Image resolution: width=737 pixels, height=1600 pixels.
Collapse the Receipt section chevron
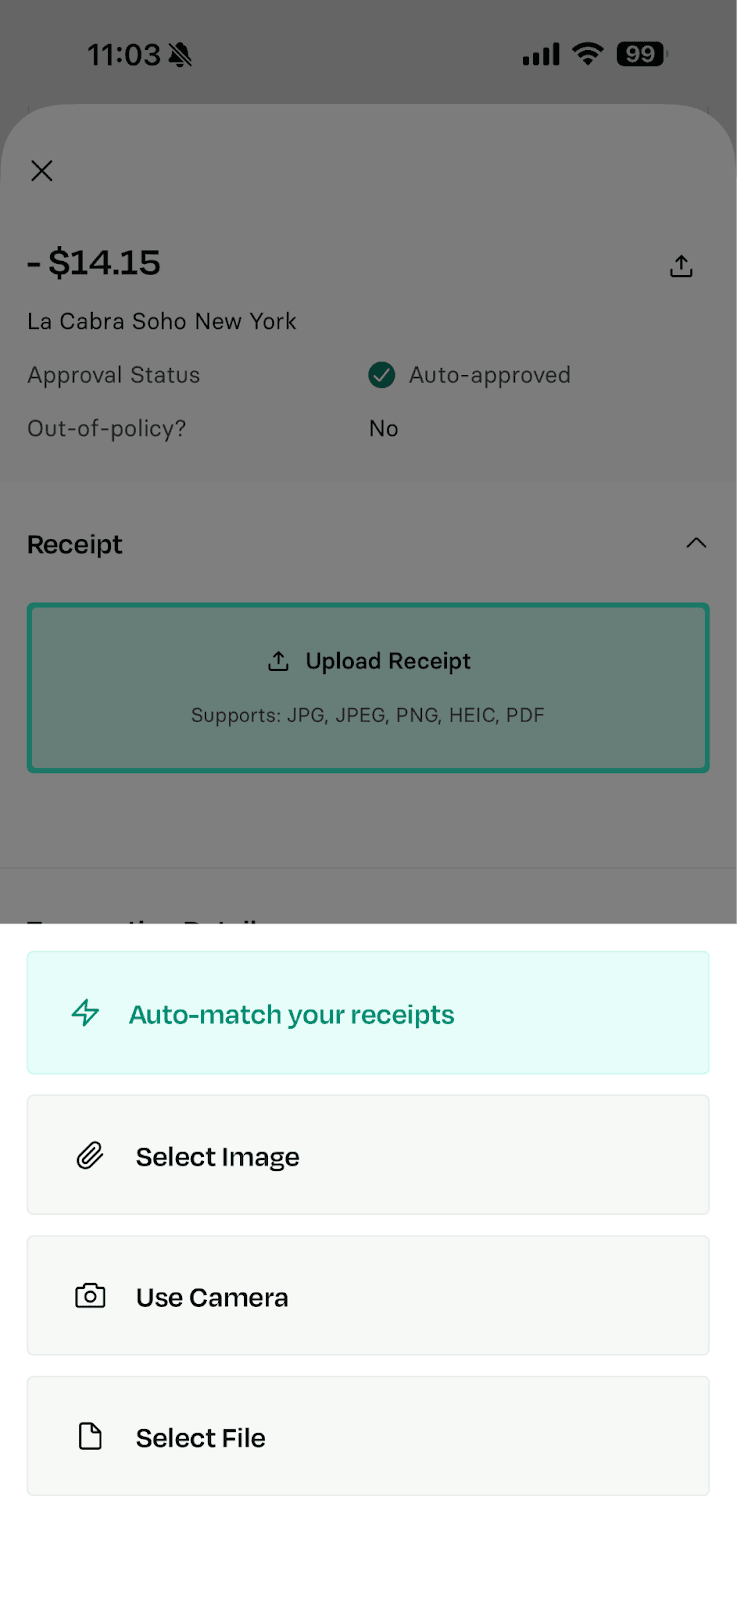coord(696,543)
